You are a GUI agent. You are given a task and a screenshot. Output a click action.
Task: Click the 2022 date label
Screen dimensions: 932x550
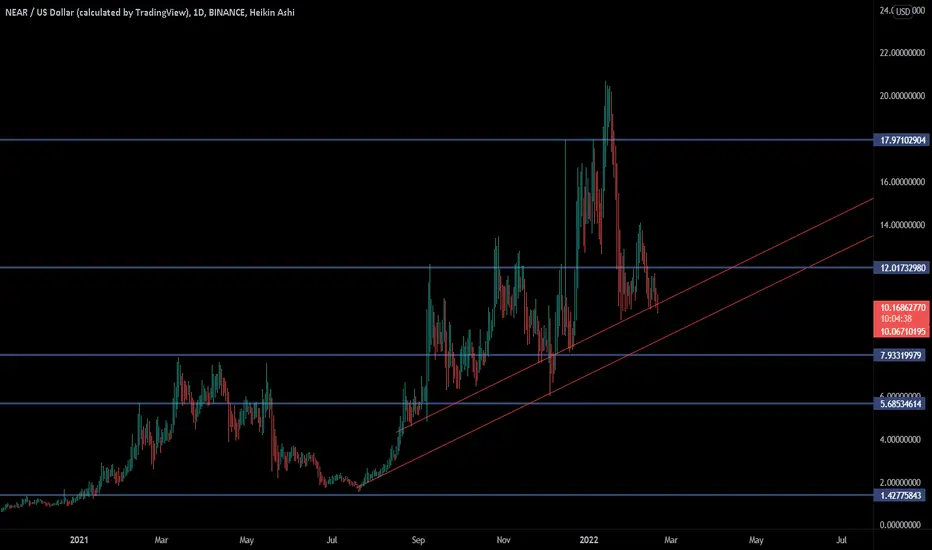[x=589, y=540]
